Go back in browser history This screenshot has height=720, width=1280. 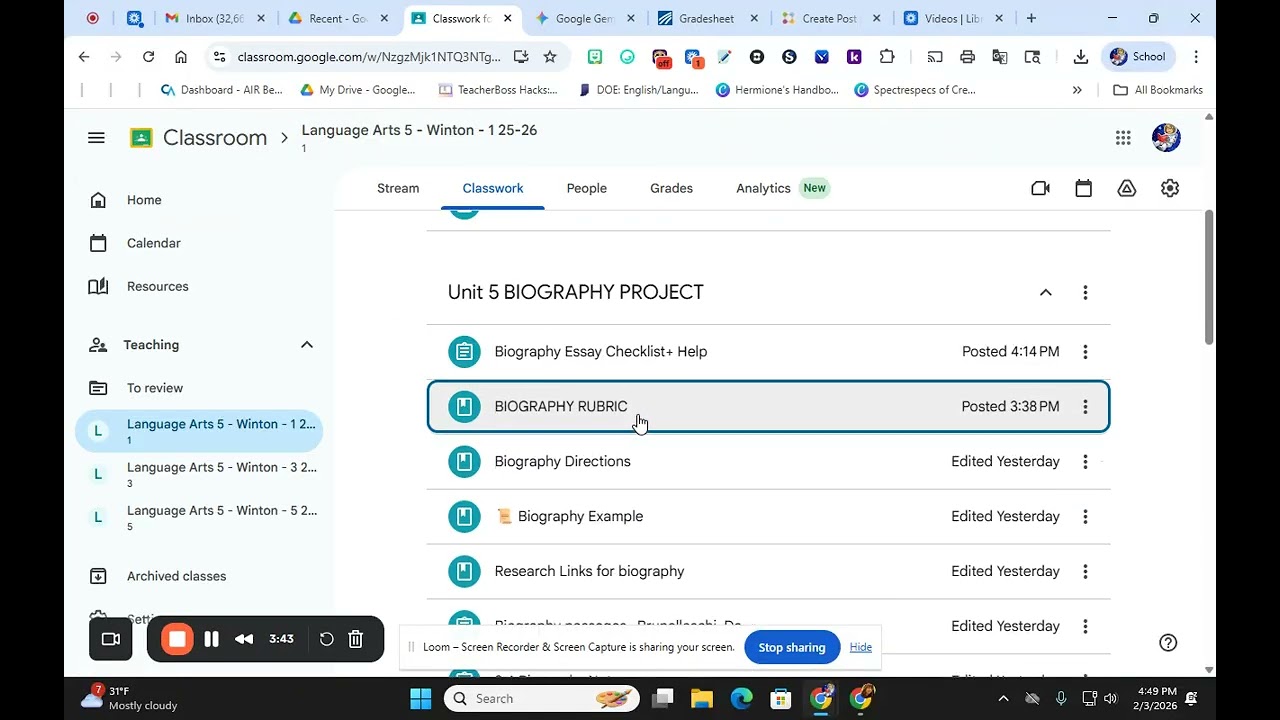click(x=84, y=57)
